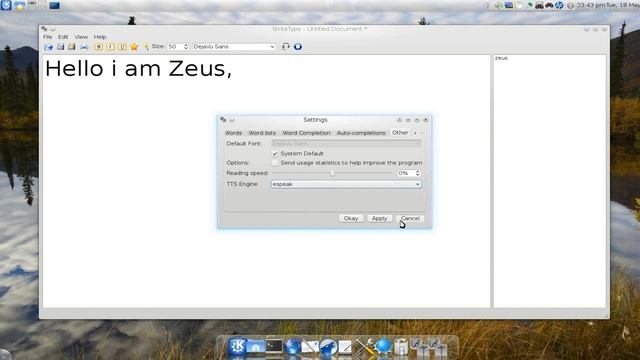Click the disabled Default Font dropdown
The width and height of the screenshot is (640, 360).
(346, 143)
